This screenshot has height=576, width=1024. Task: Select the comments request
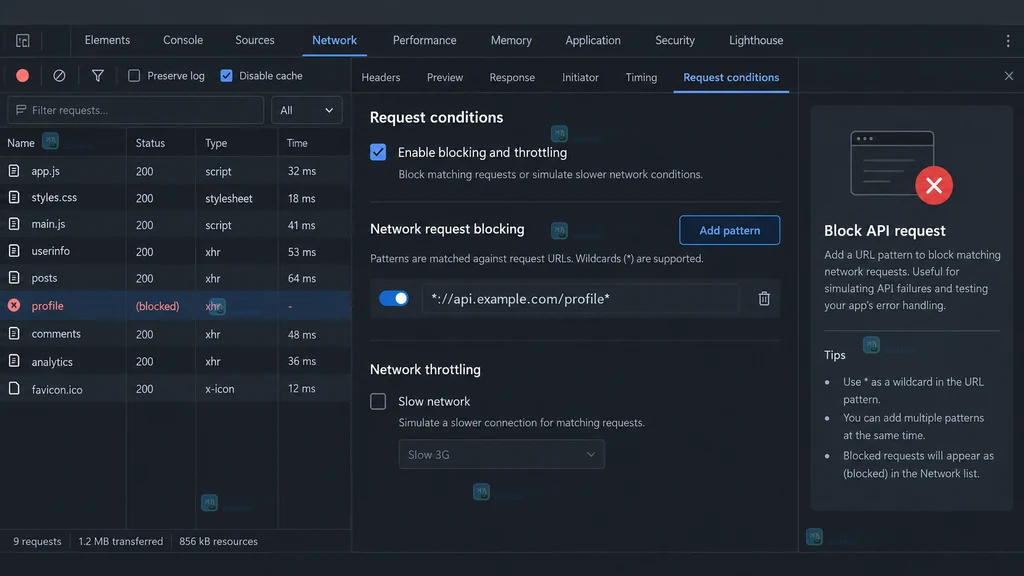point(176,333)
